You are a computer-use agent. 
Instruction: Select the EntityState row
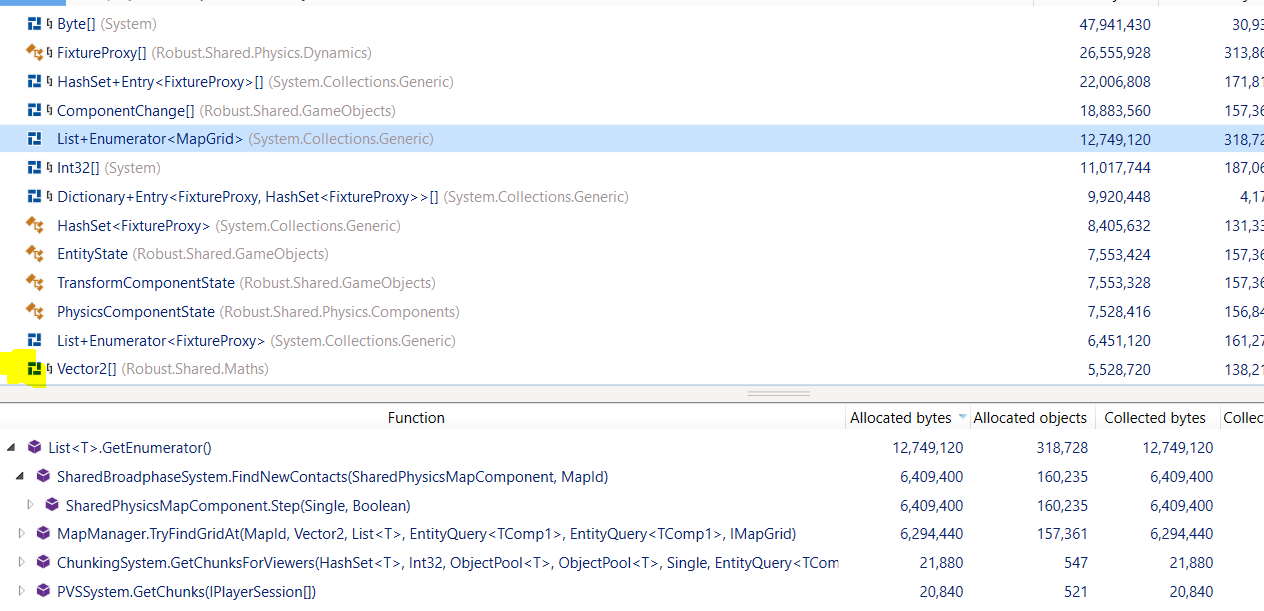click(x=632, y=254)
